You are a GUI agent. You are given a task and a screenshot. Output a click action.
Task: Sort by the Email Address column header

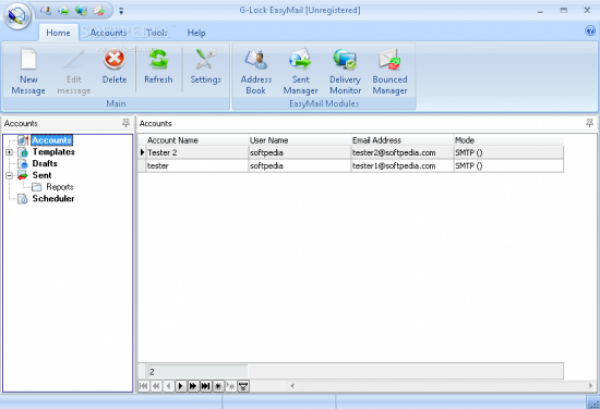coord(402,140)
